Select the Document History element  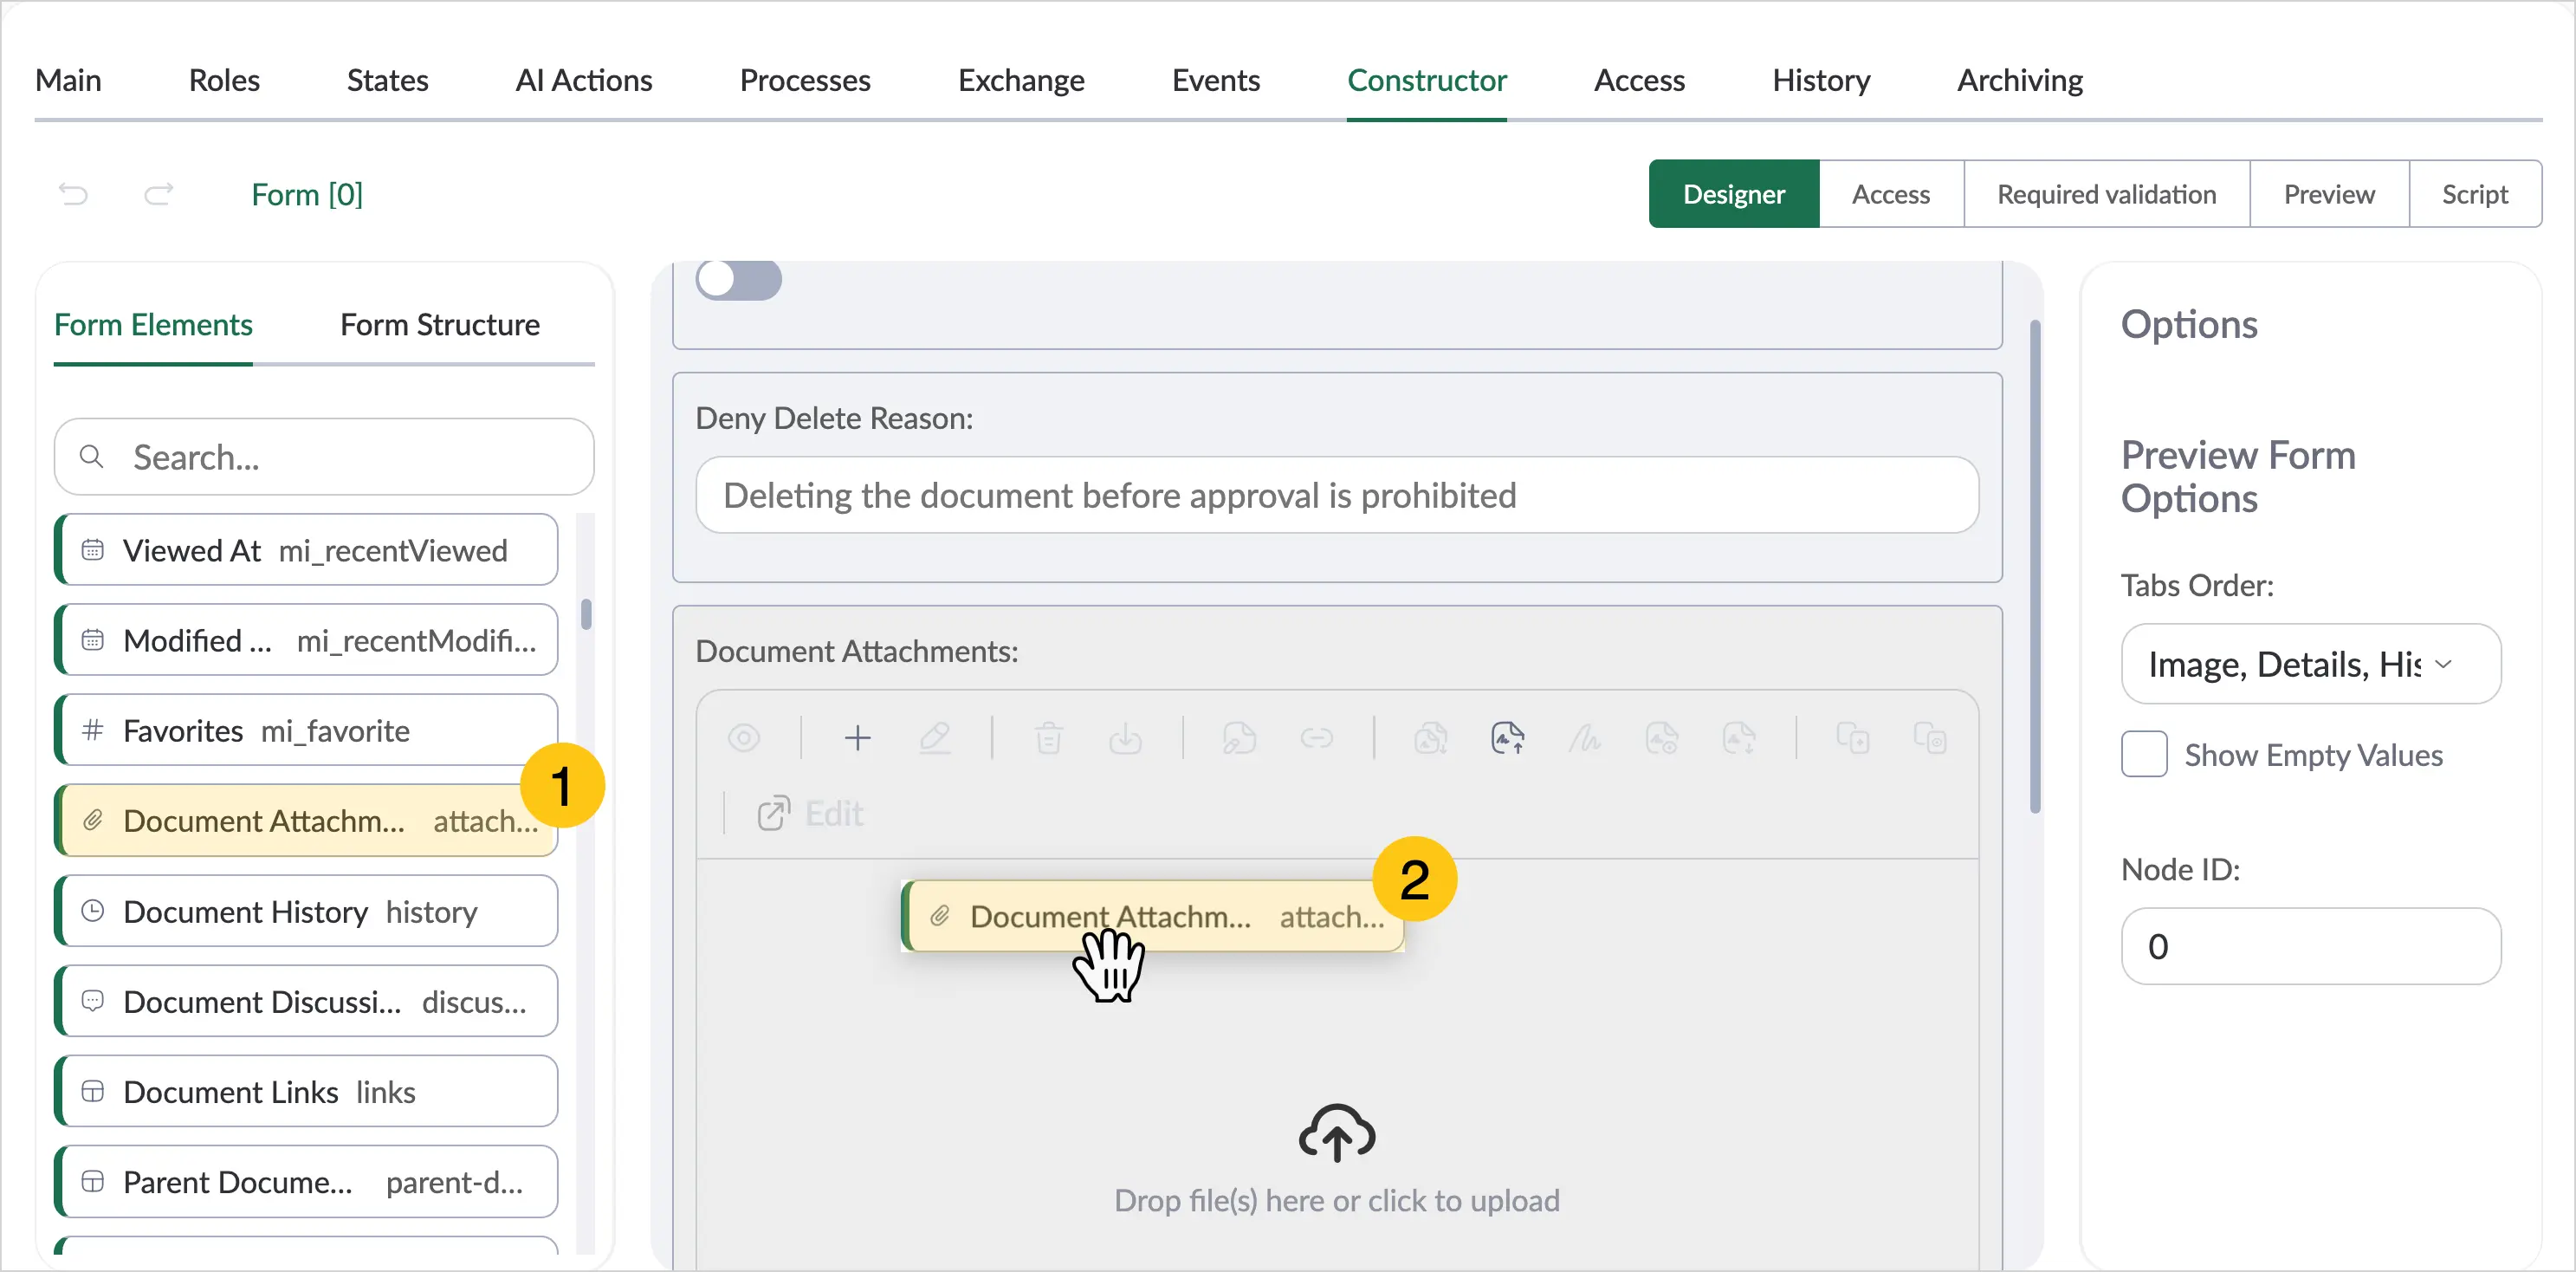click(x=307, y=910)
